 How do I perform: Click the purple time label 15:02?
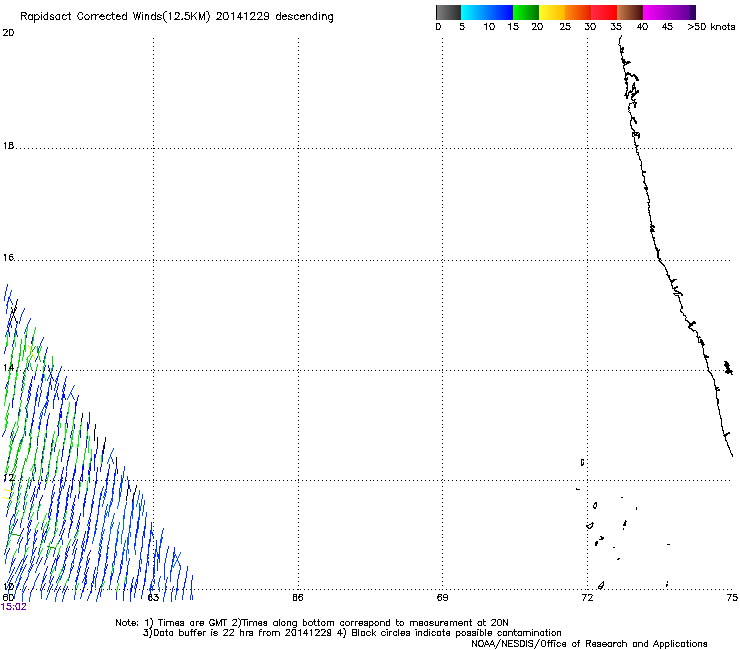pyautogui.click(x=14, y=607)
